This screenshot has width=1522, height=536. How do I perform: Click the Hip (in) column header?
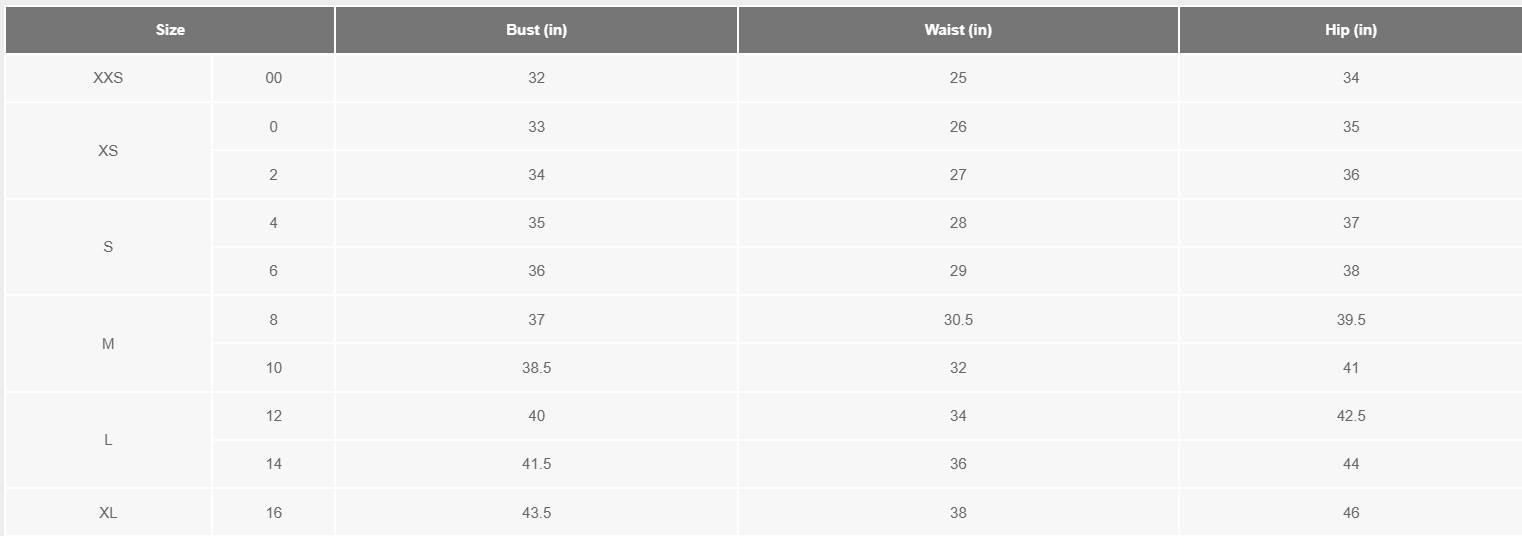(x=1350, y=30)
